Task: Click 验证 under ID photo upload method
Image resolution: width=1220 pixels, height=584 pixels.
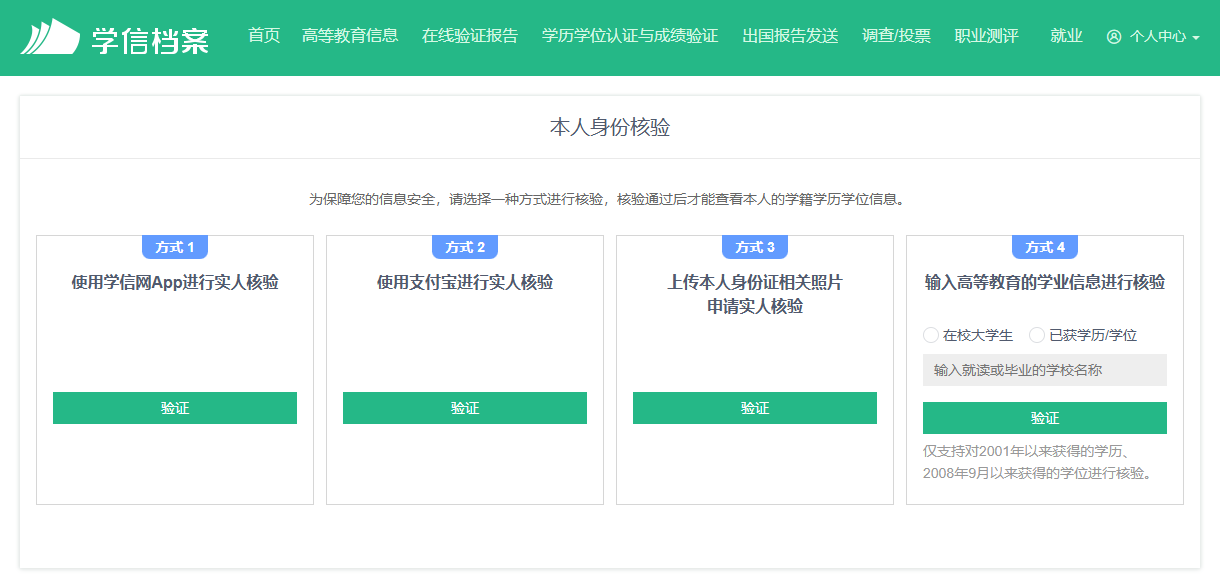Action: pos(754,408)
